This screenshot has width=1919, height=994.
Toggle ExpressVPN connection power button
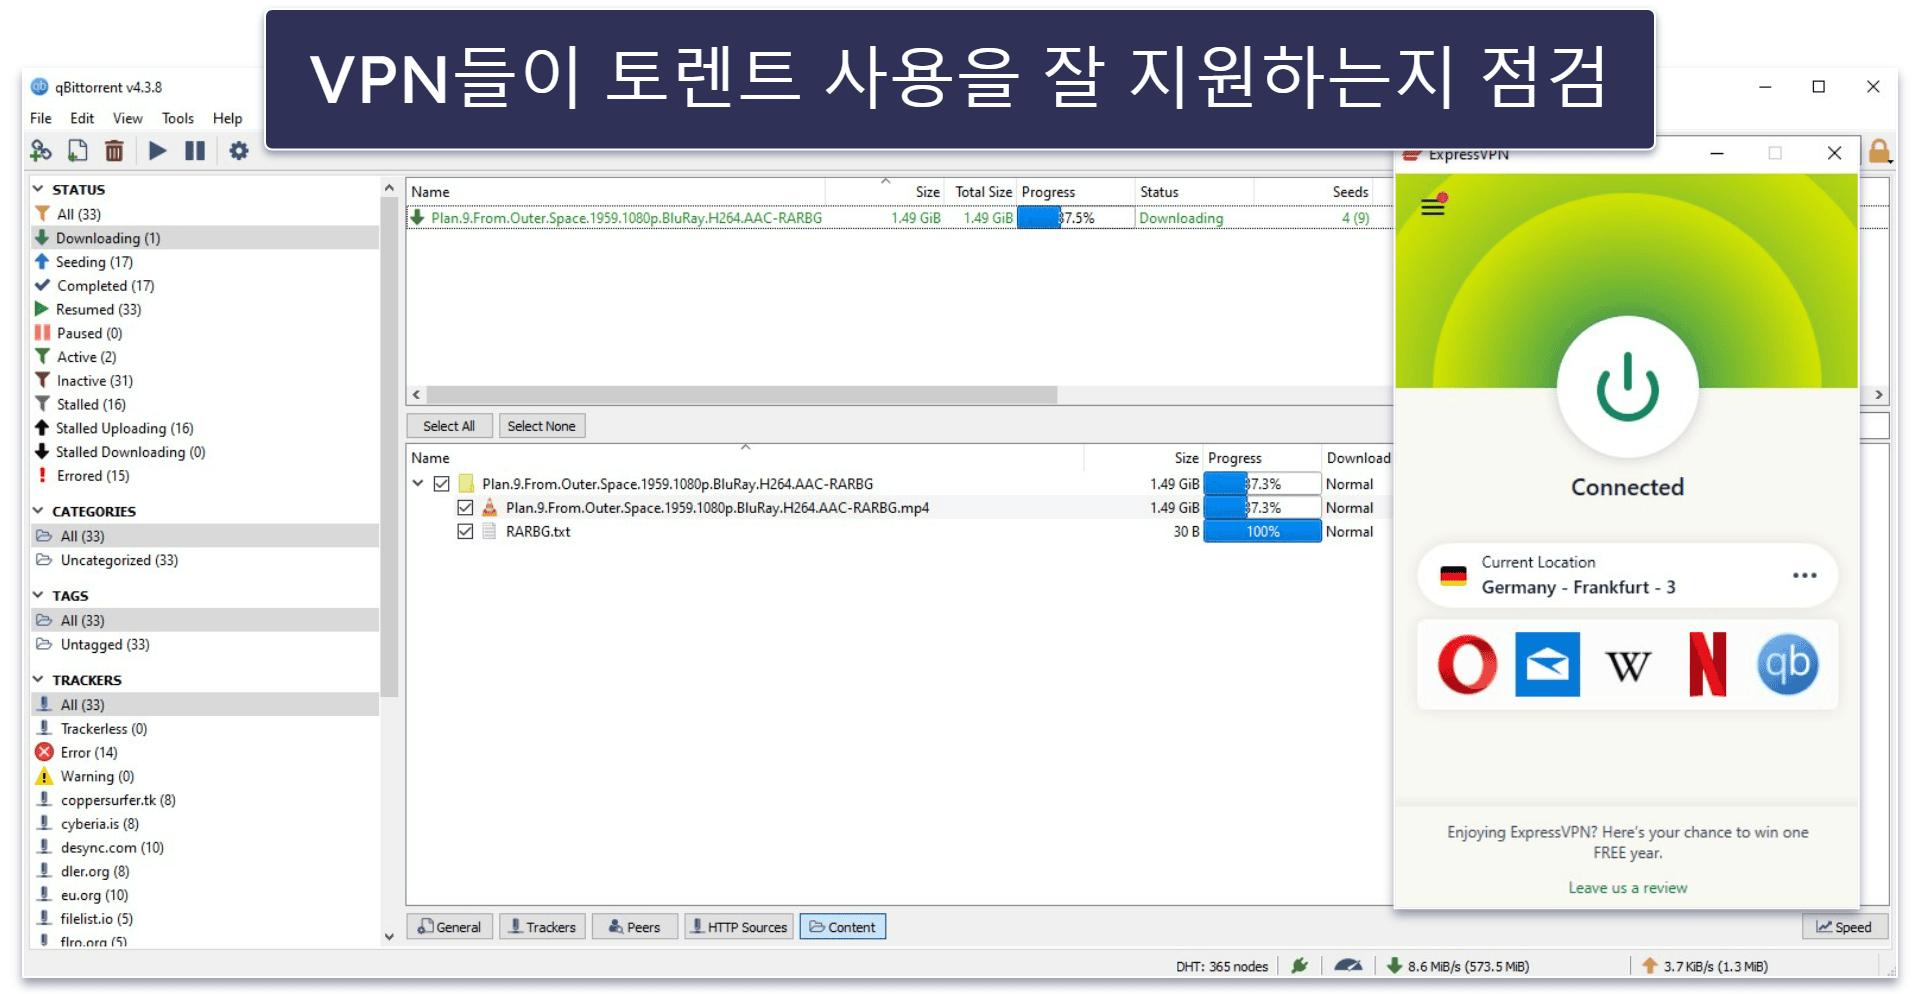1627,387
